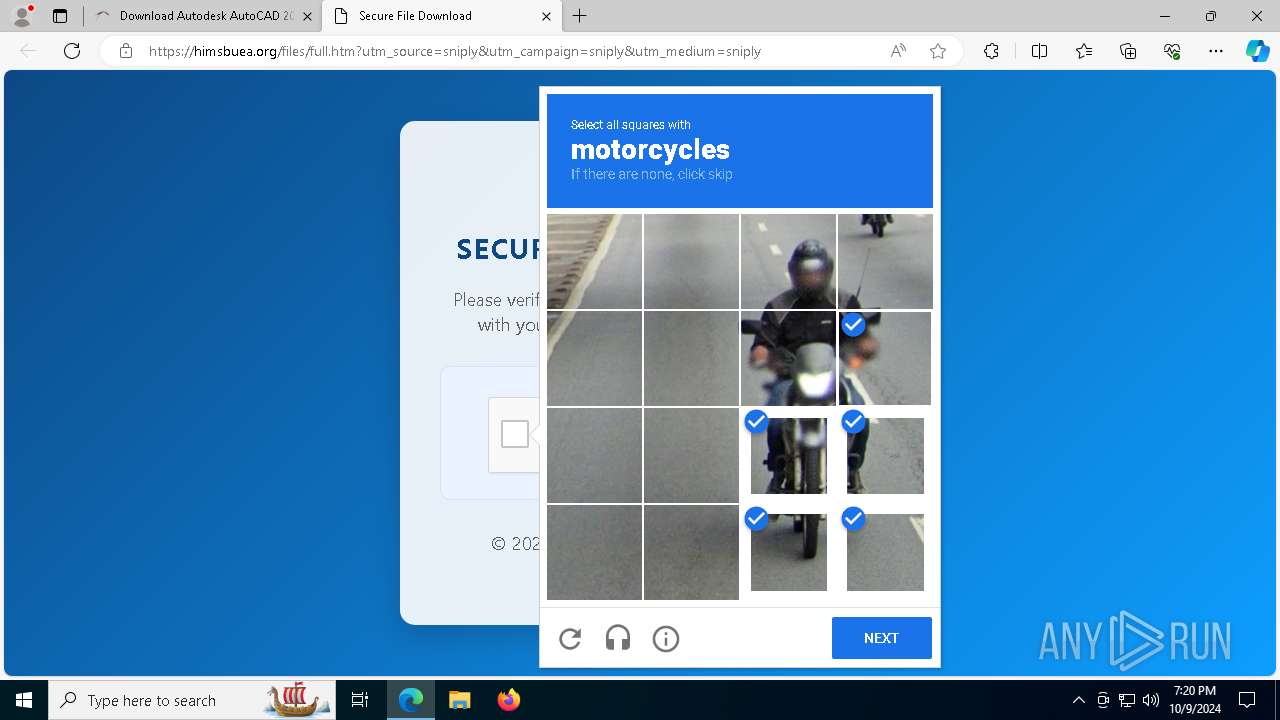The height and width of the screenshot is (720, 1280).
Task: Deselect the checked tile right of the fork
Action: 885,455
